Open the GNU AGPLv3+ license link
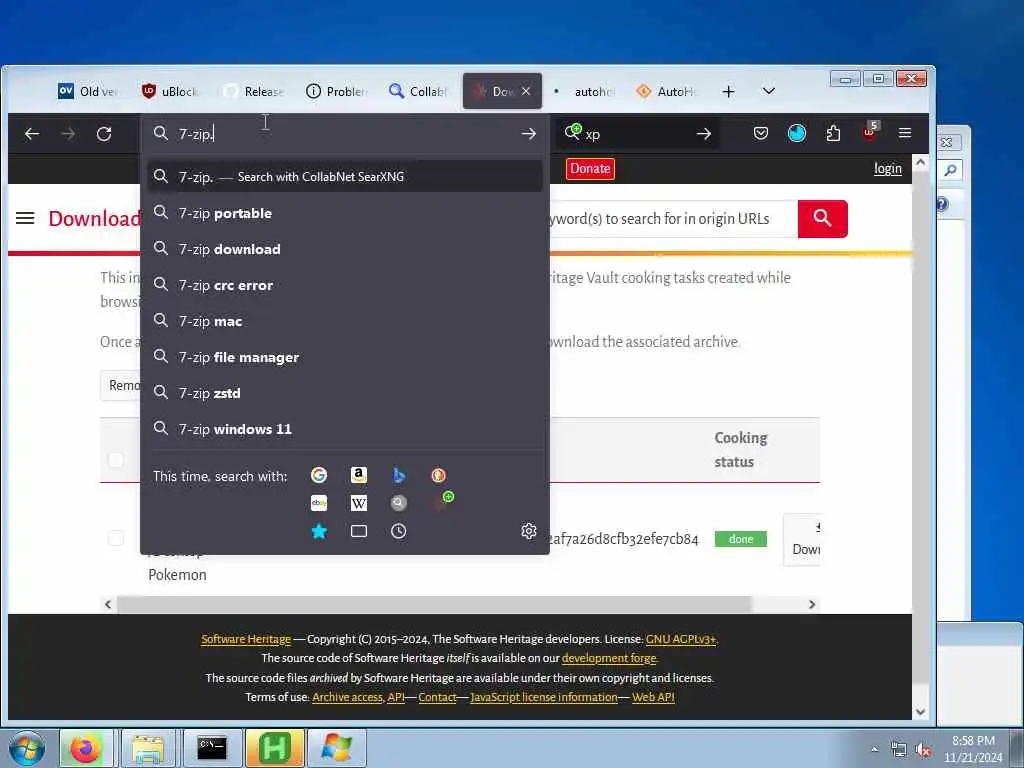 (x=680, y=639)
